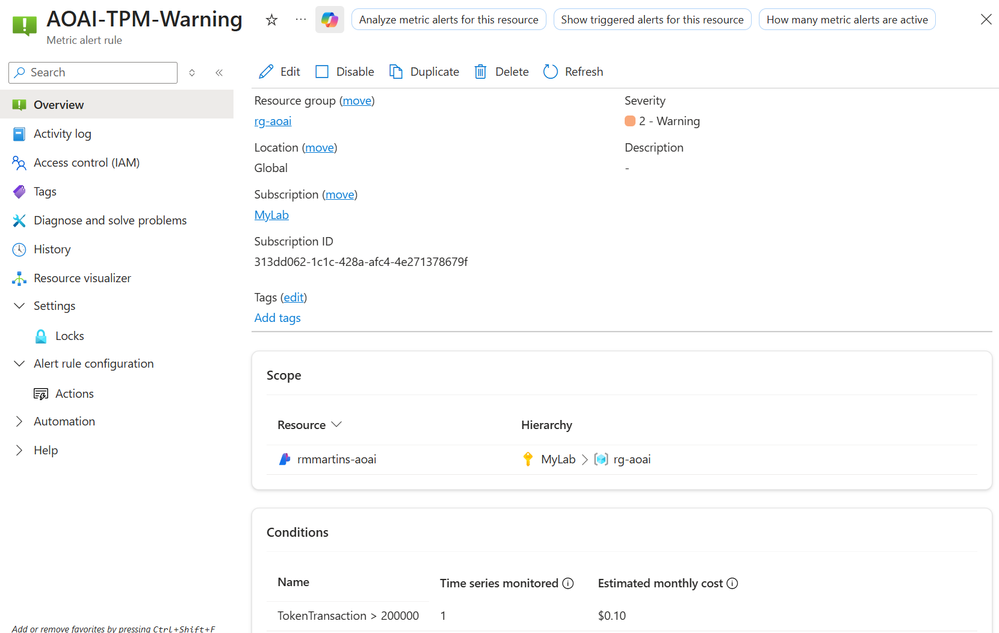This screenshot has width=999, height=633.
Task: Open the rg-aoai resource group link
Action: pyautogui.click(x=273, y=121)
